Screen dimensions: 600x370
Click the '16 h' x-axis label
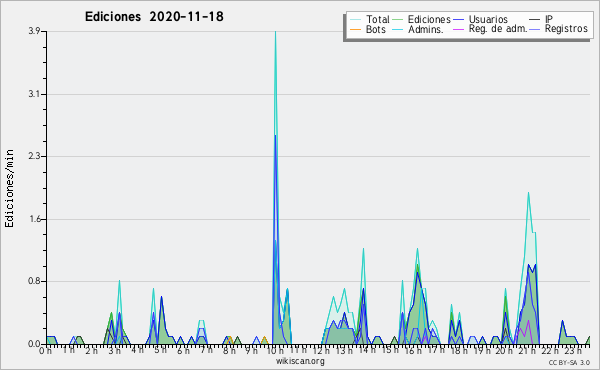[x=412, y=351]
